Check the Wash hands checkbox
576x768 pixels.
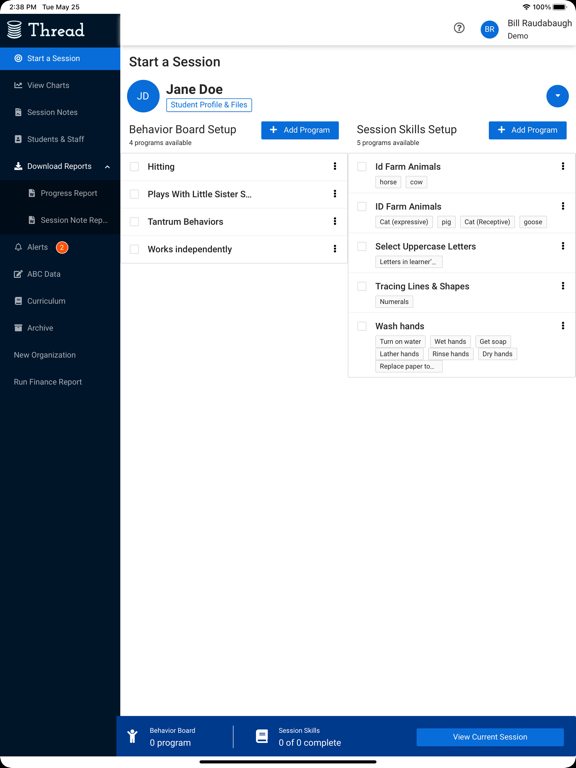tap(362, 326)
